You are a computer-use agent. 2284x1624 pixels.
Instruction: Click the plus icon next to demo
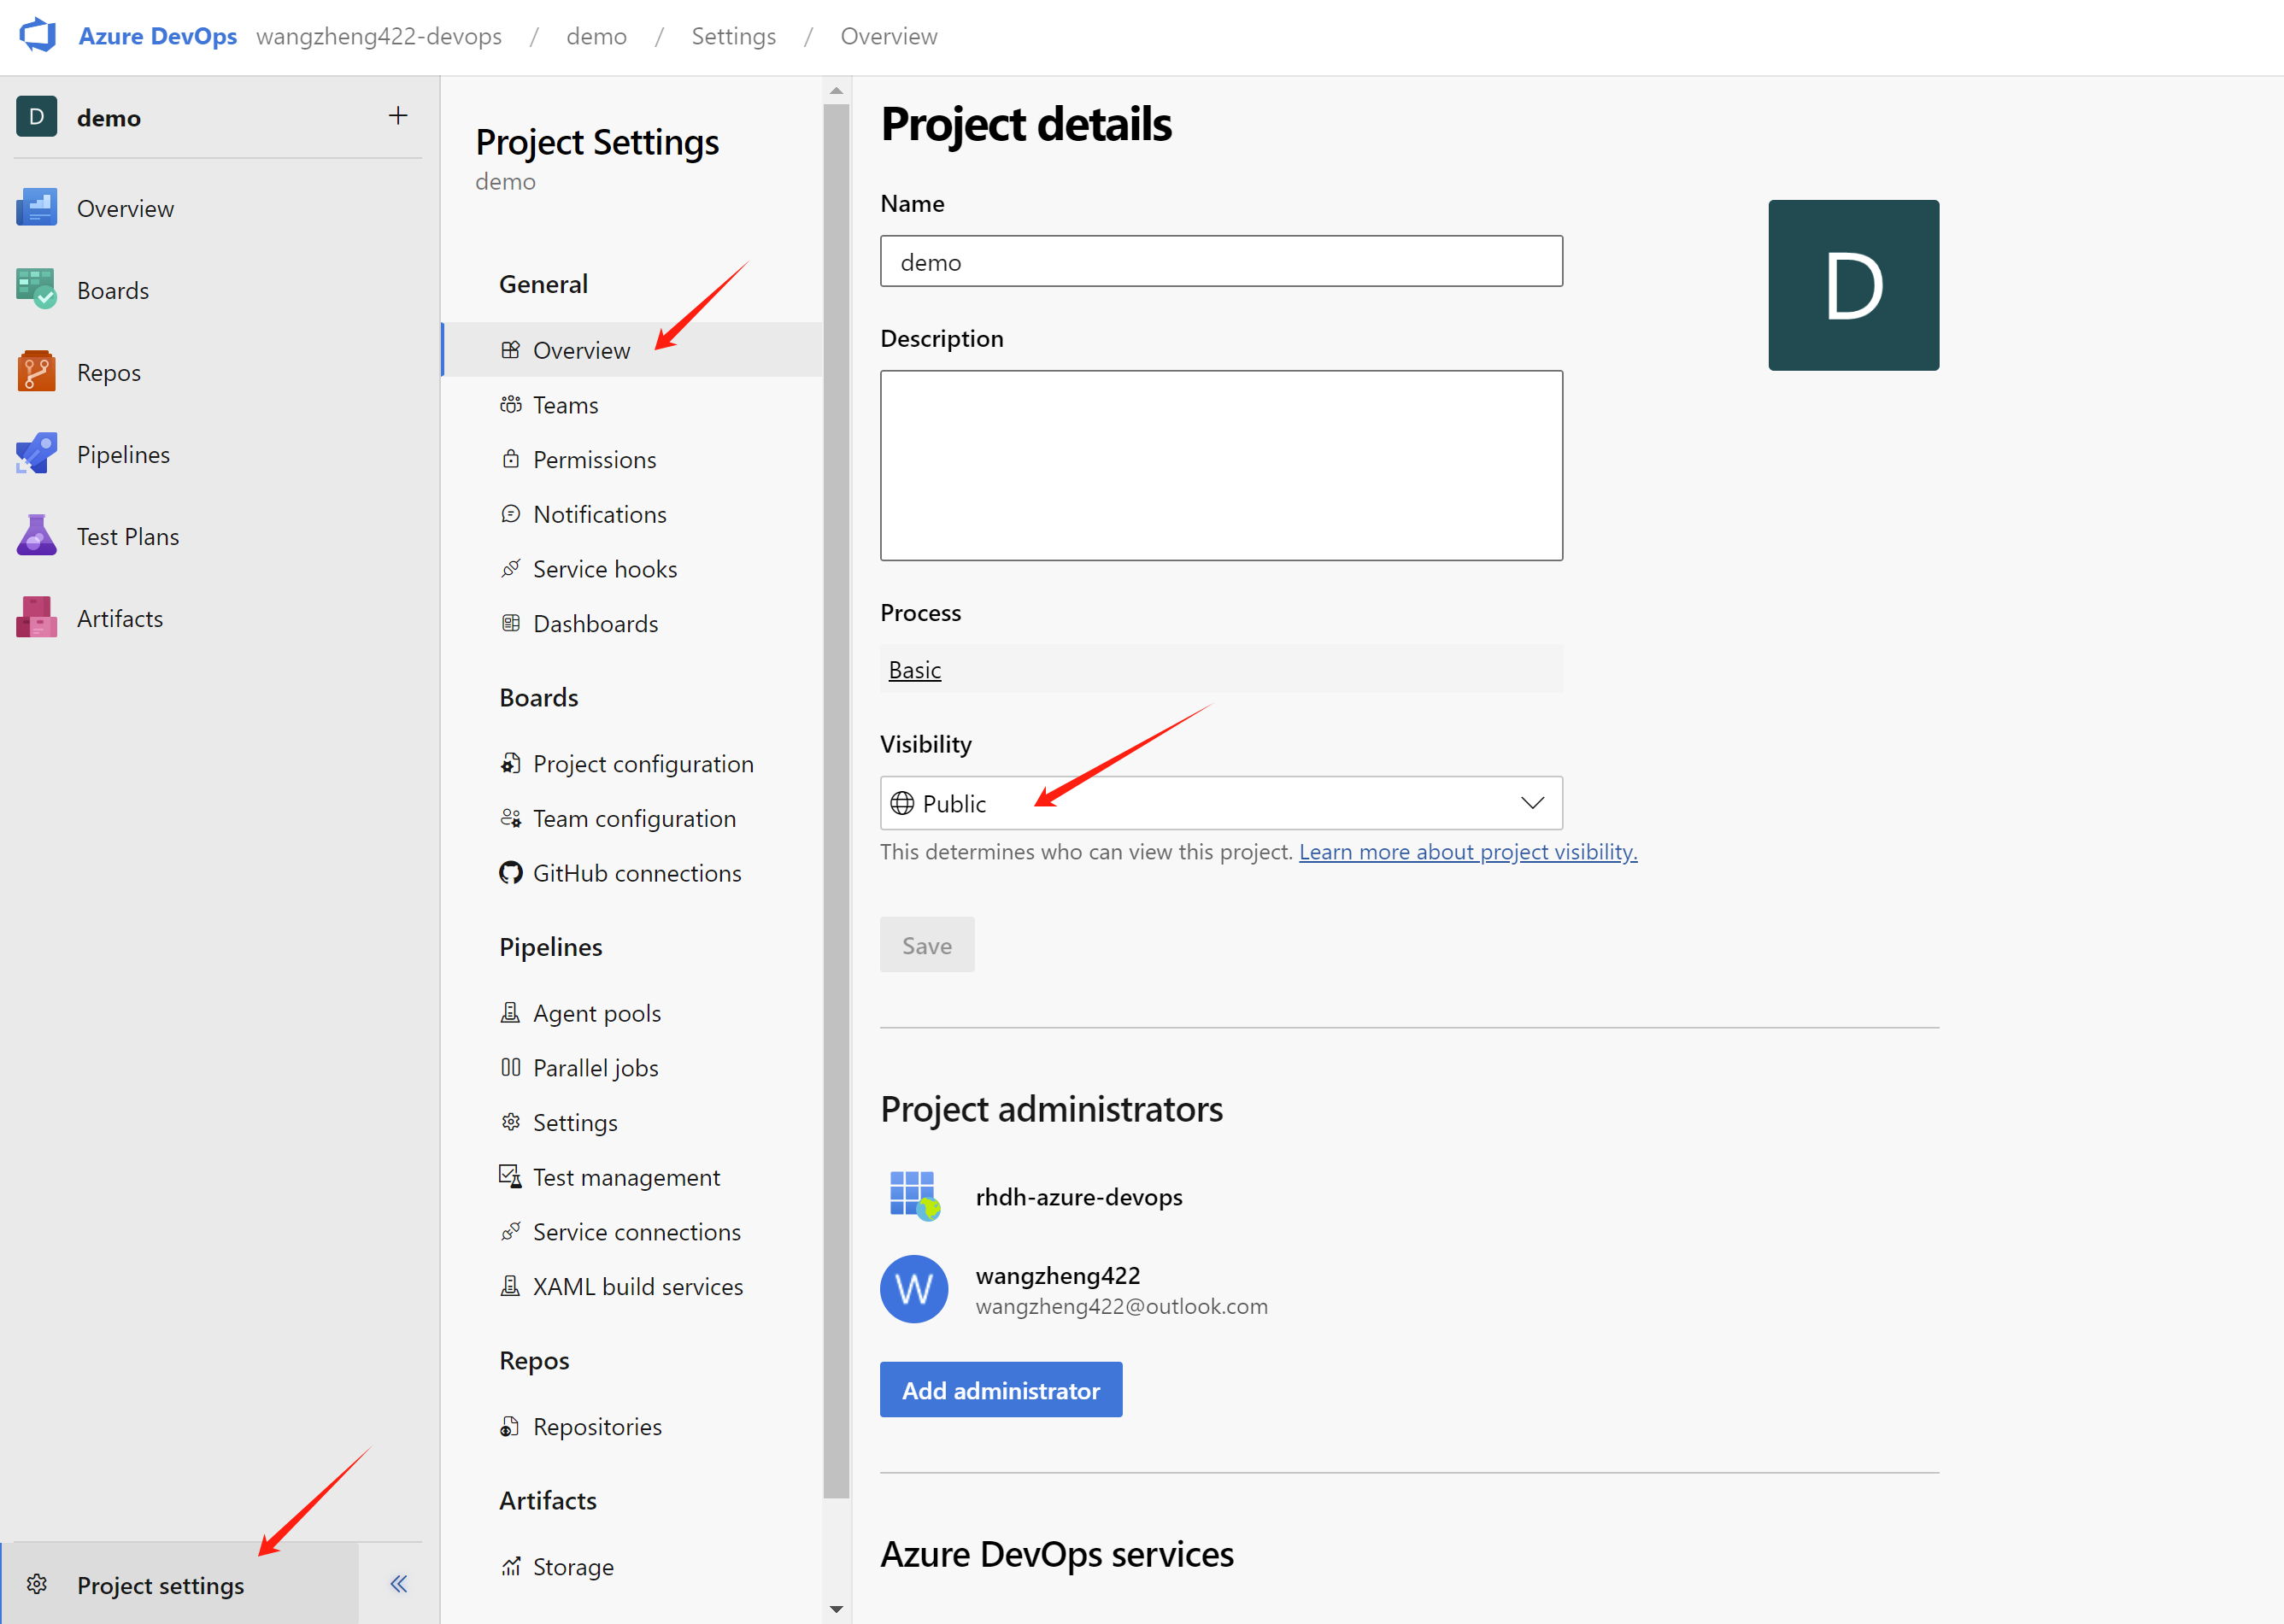click(x=398, y=116)
